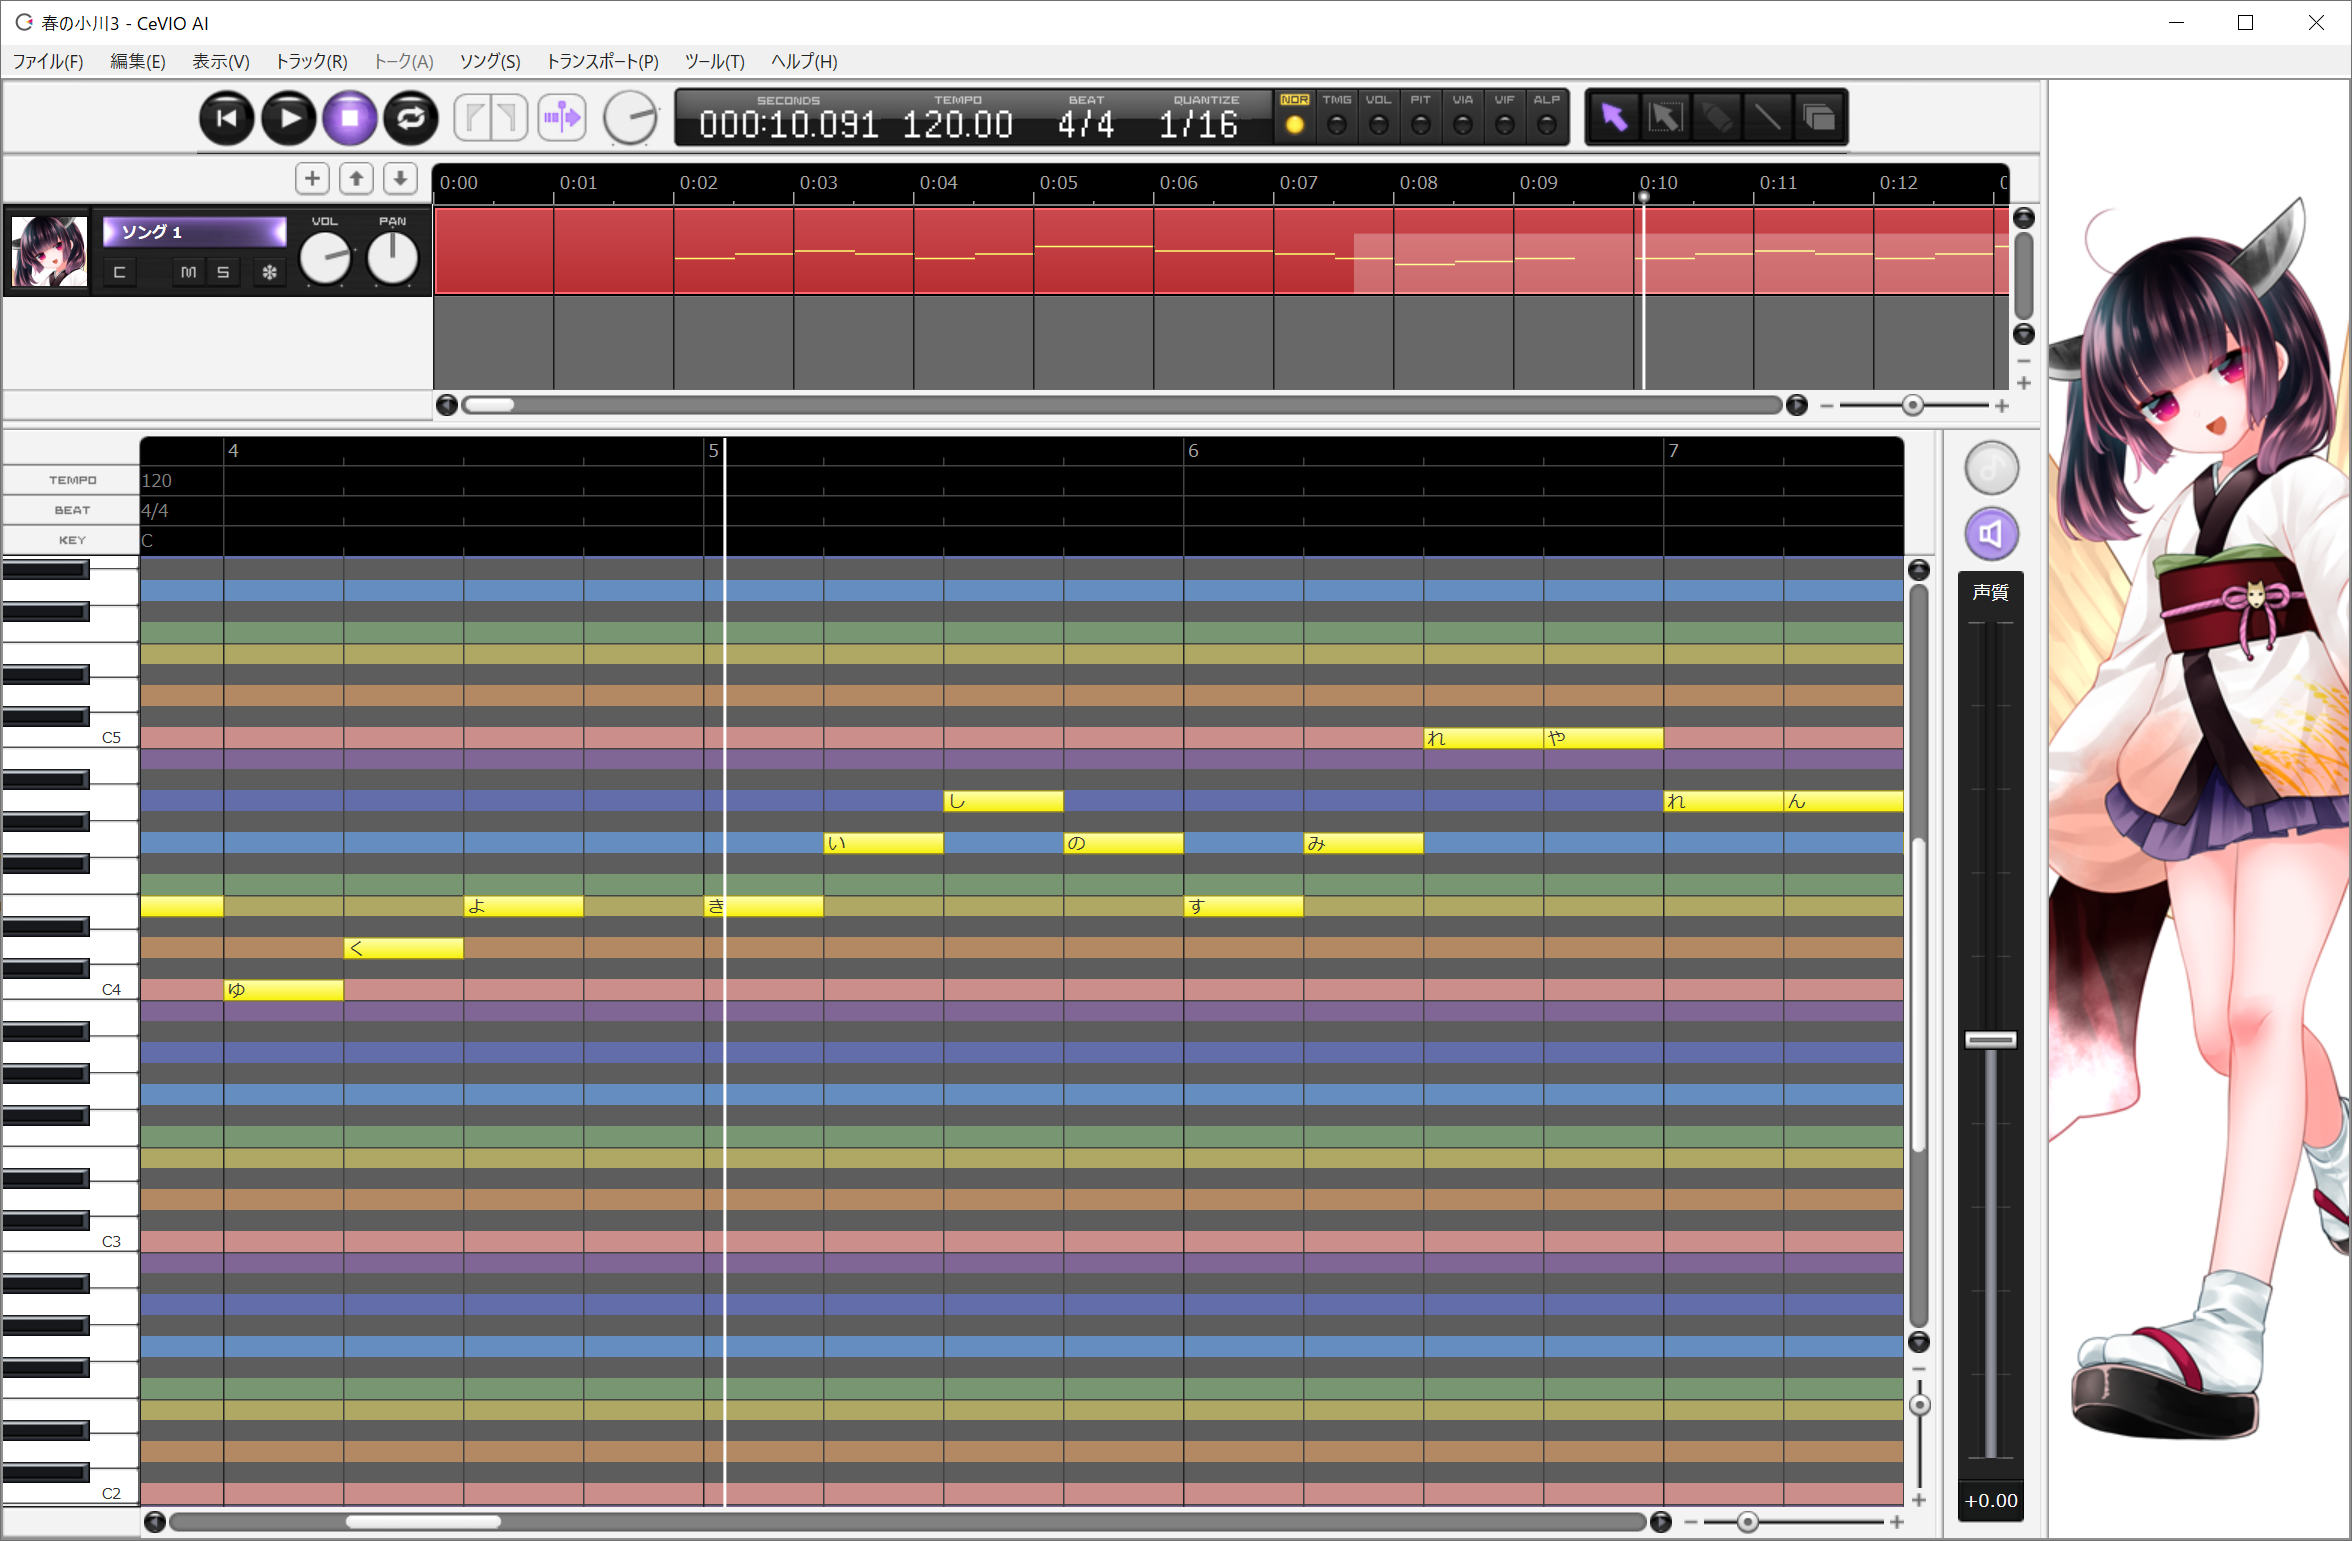Click the ソング 1 track name field

point(195,232)
